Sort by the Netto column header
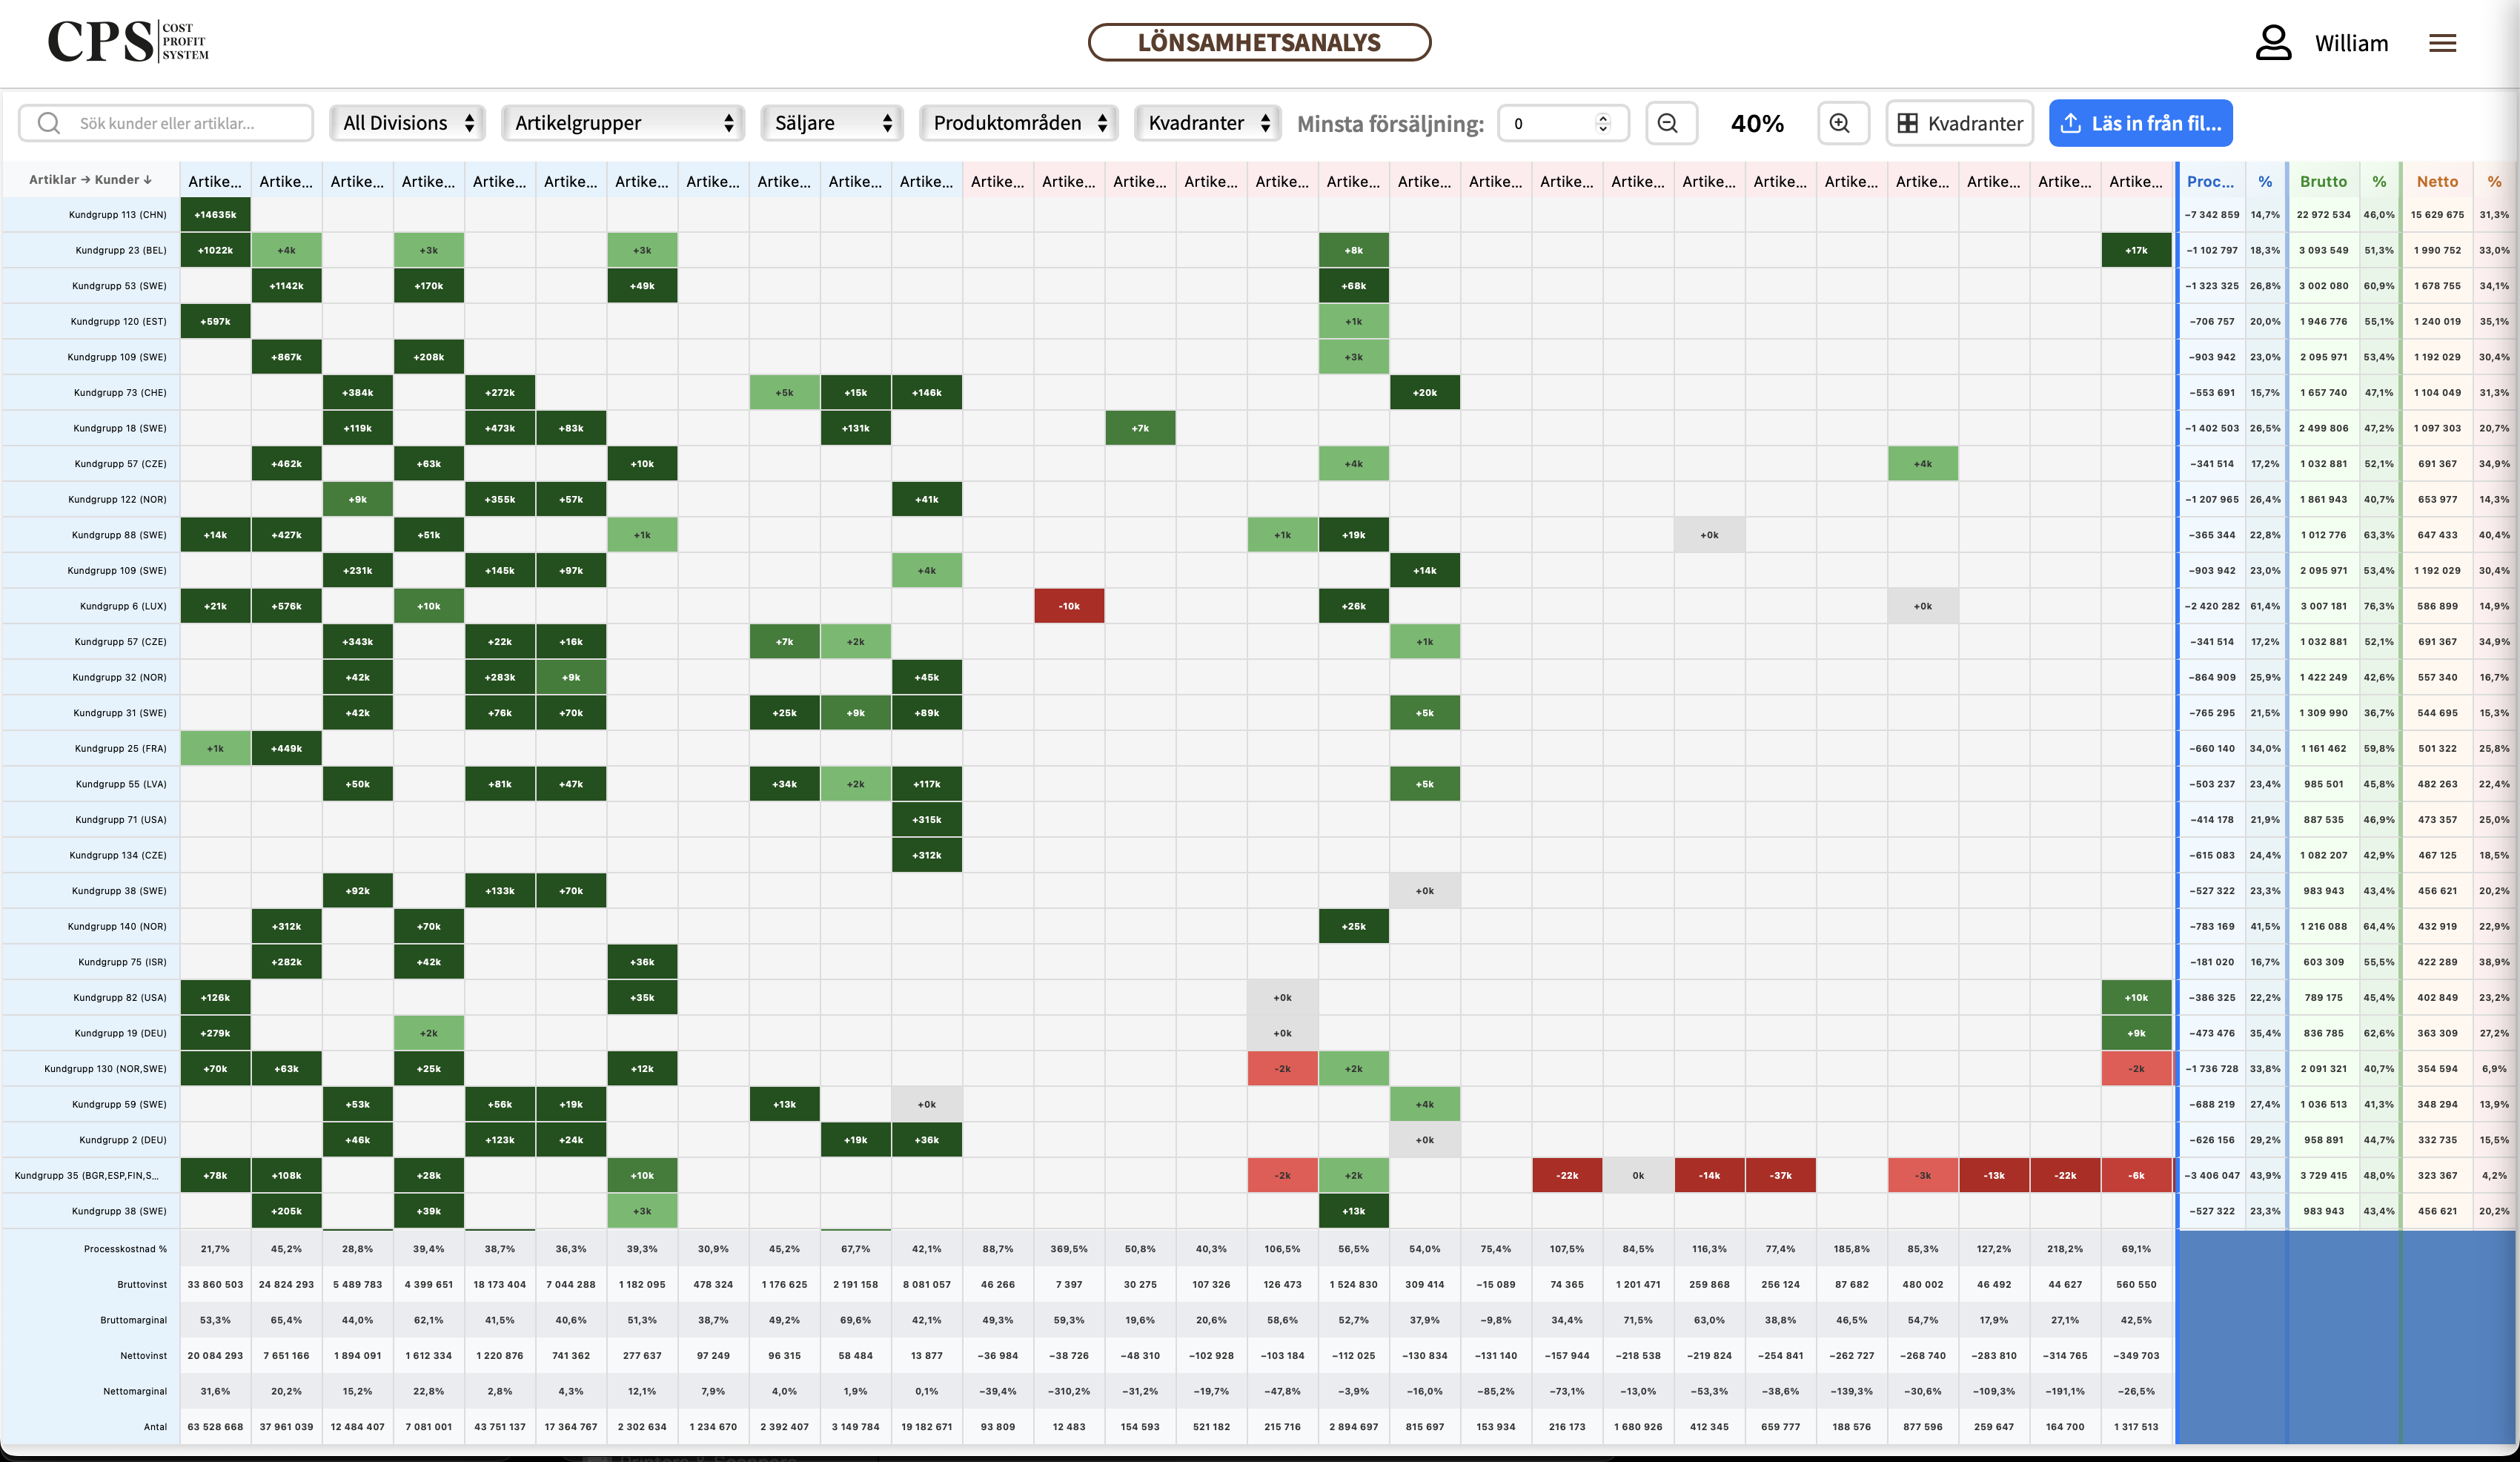The height and width of the screenshot is (1462, 2520). pos(2437,181)
